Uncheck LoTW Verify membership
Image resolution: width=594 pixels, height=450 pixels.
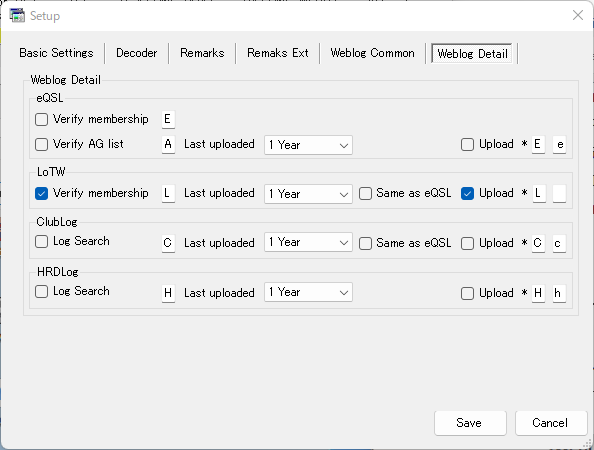pos(41,194)
